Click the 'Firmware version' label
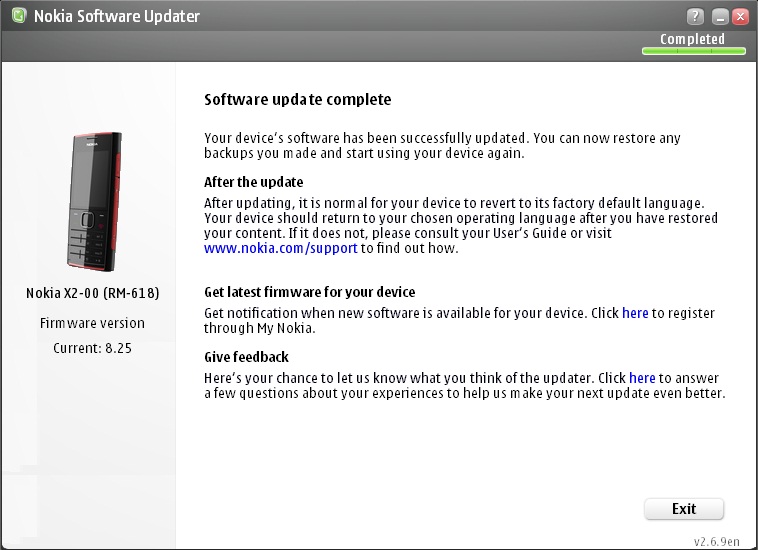The width and height of the screenshot is (758, 550). point(92,323)
